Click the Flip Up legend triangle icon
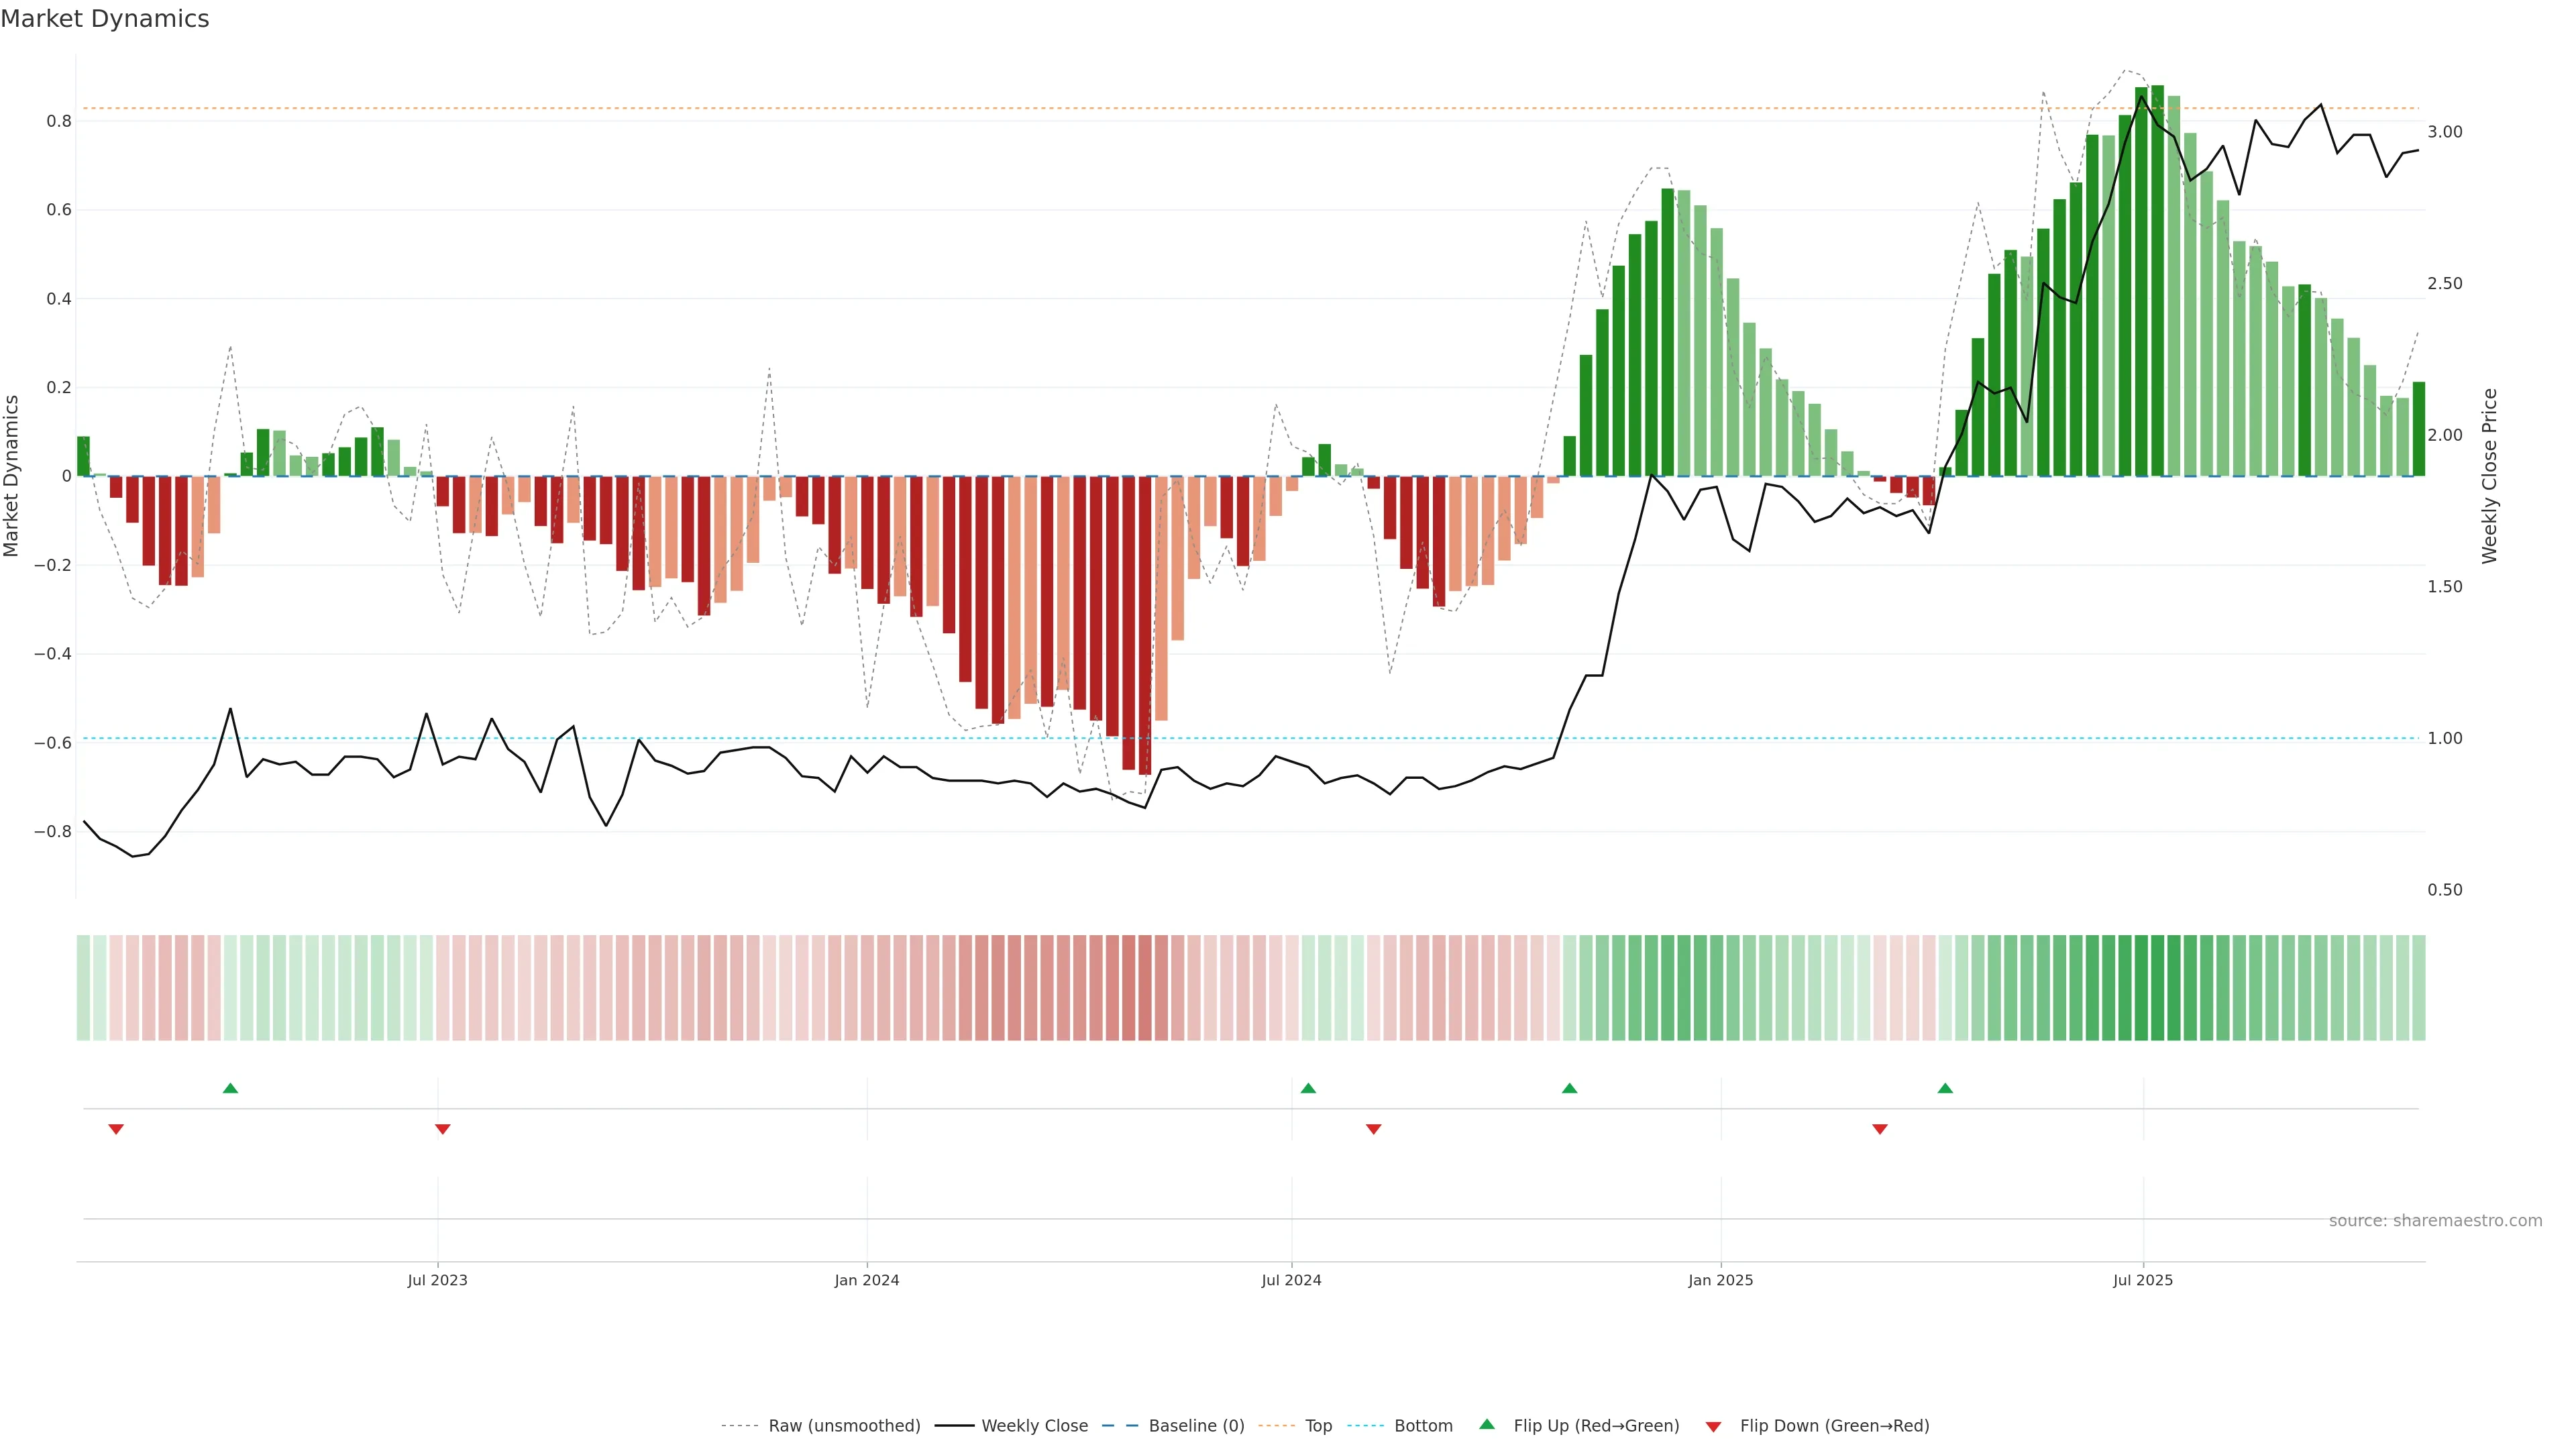 (x=1487, y=1424)
